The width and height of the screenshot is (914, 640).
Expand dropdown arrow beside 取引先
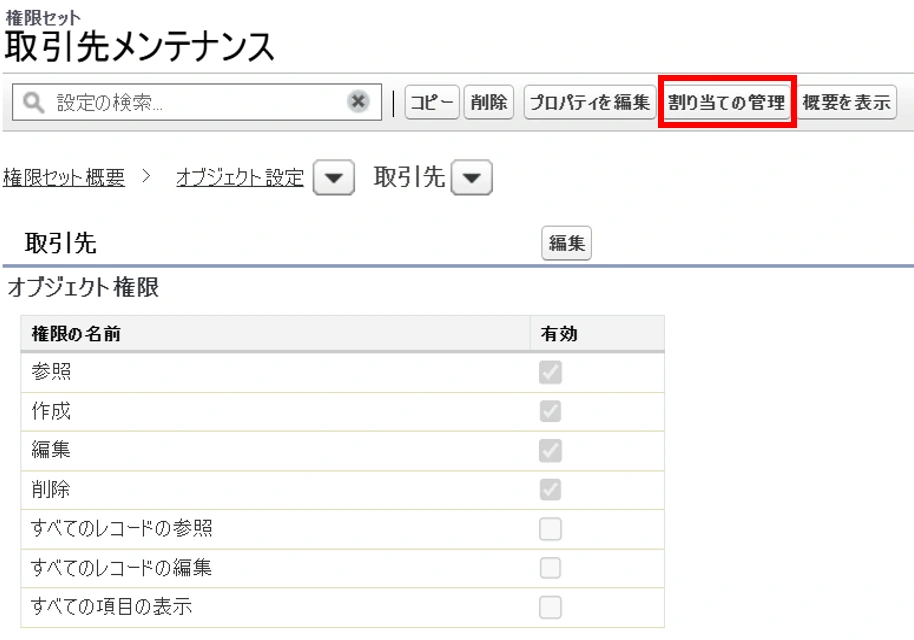(472, 177)
